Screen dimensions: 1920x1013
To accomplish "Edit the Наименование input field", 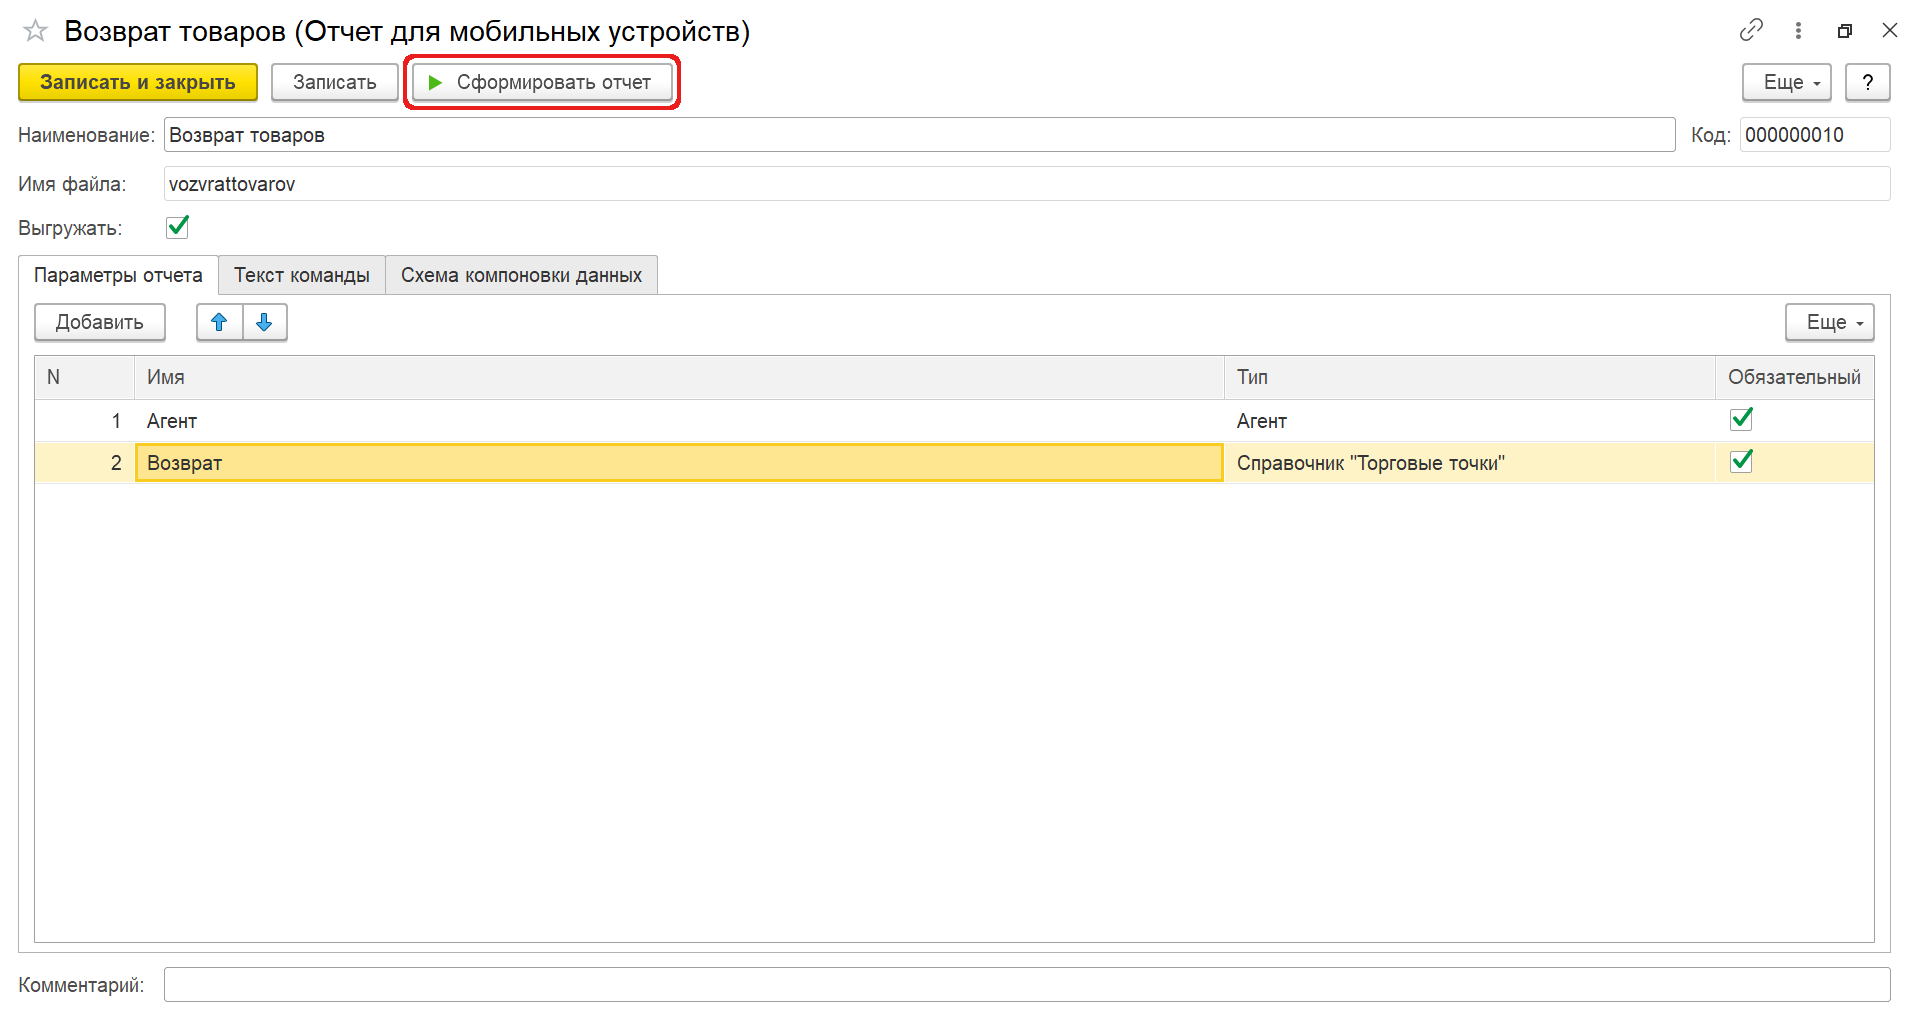I will point(919,135).
